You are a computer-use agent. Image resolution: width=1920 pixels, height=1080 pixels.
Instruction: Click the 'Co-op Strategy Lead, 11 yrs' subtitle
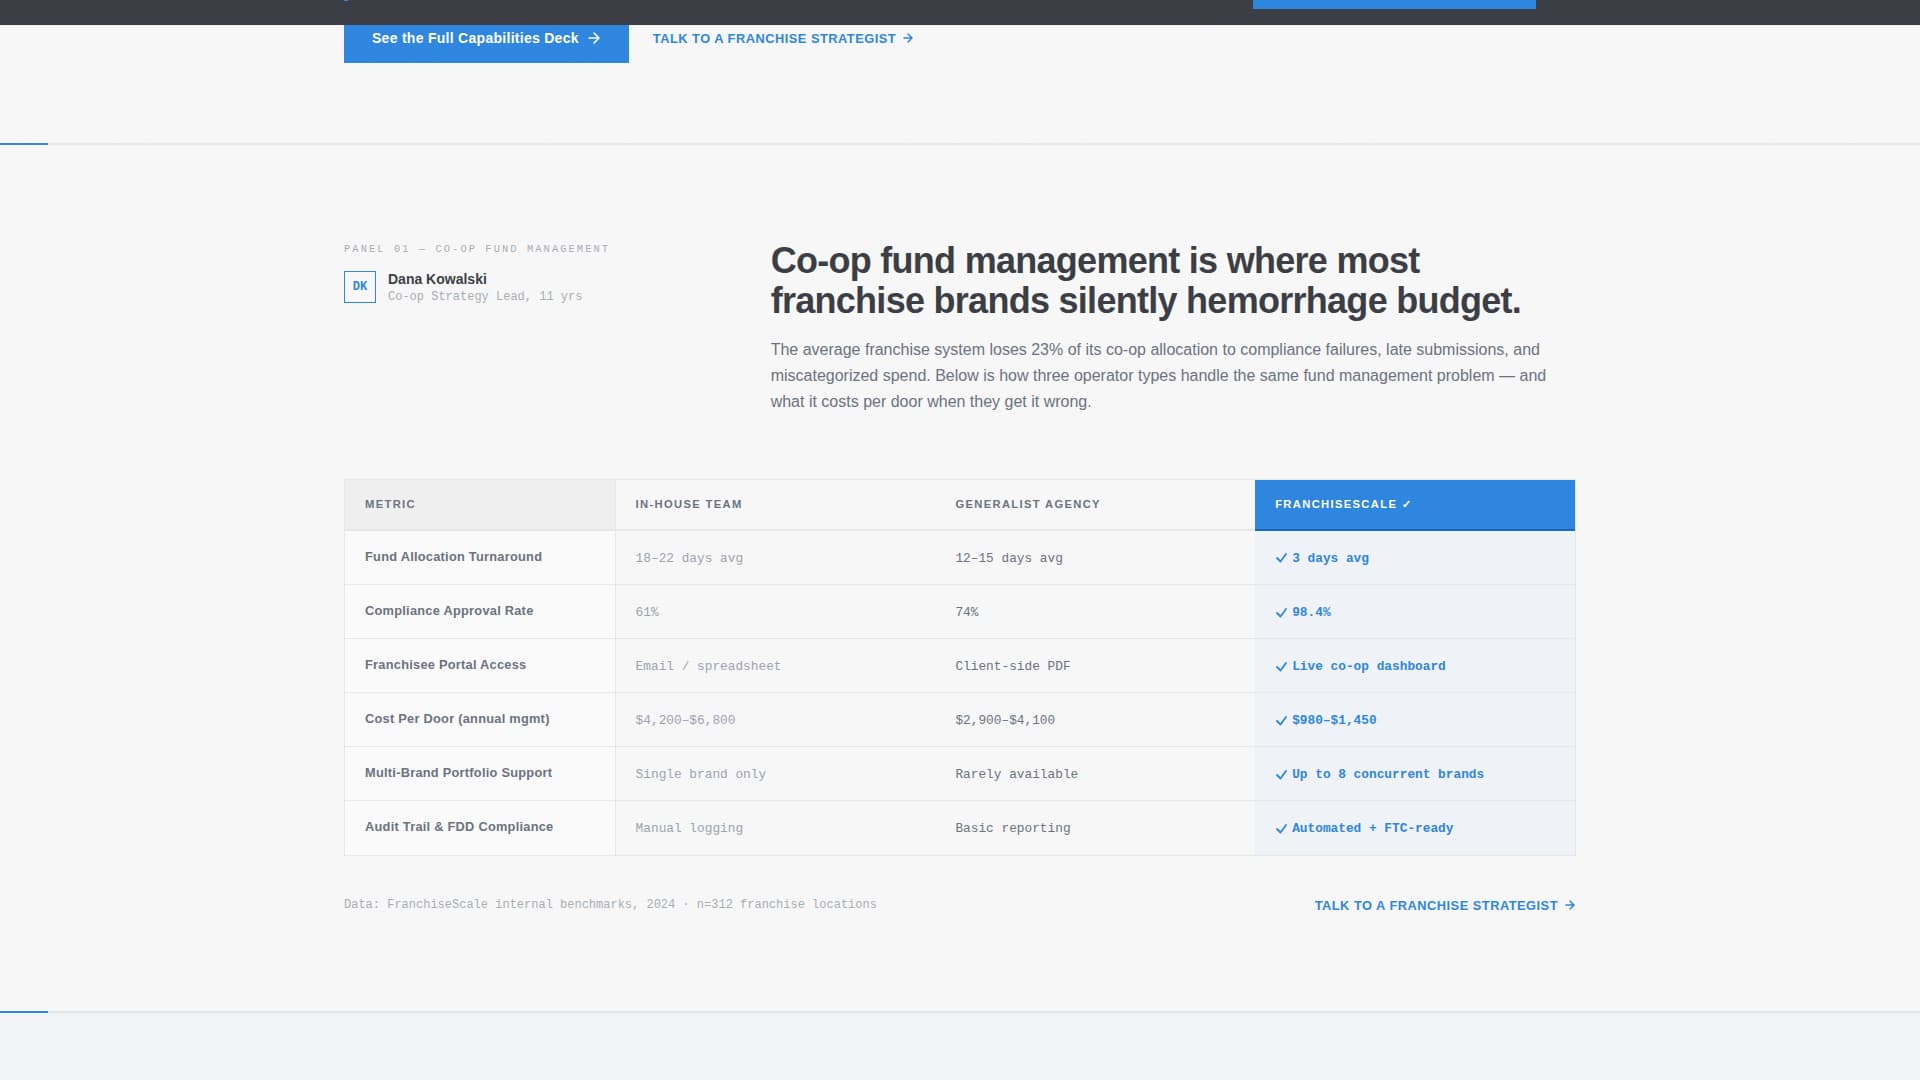(485, 296)
